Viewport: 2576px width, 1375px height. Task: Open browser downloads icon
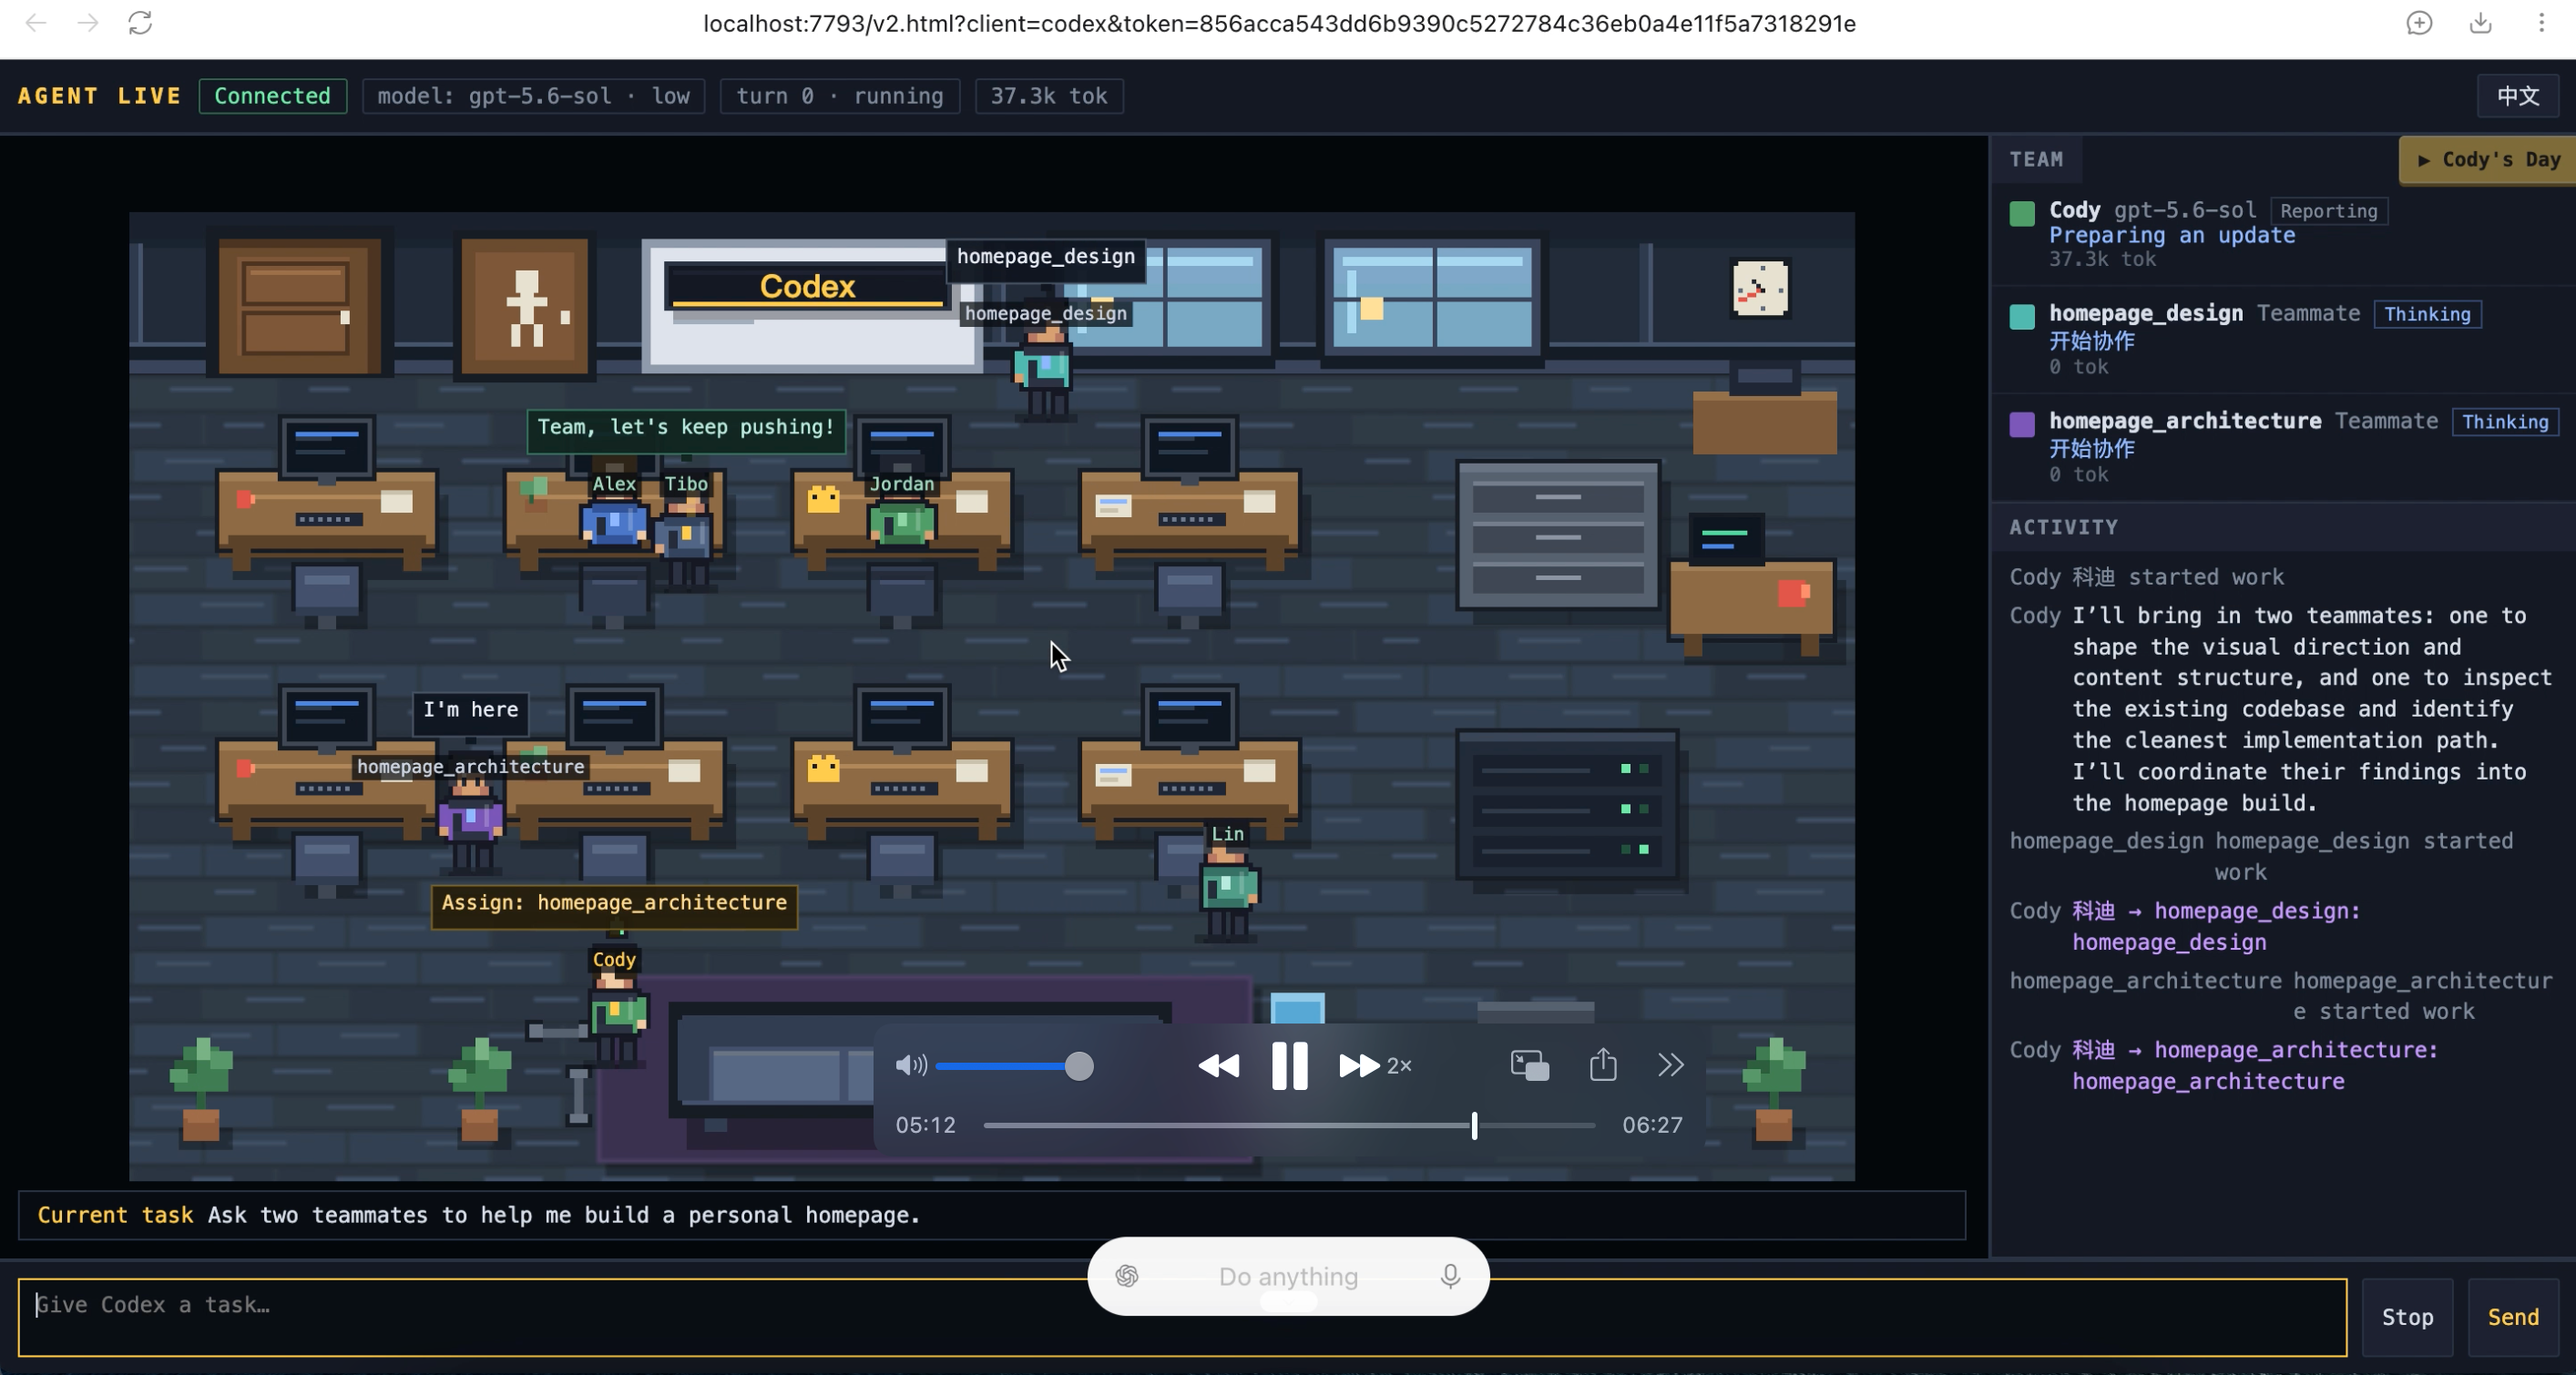(x=2481, y=23)
